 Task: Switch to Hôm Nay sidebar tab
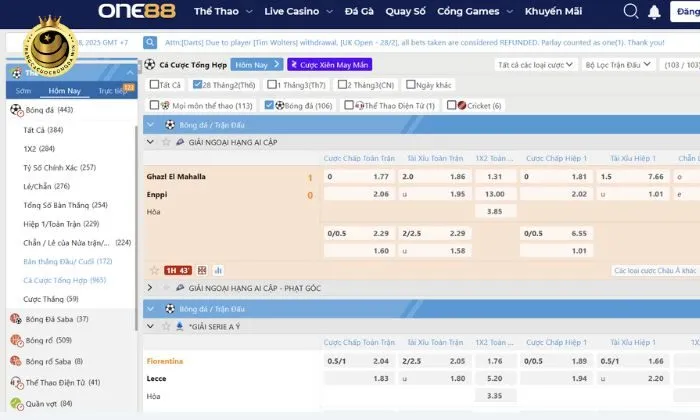tap(65, 91)
